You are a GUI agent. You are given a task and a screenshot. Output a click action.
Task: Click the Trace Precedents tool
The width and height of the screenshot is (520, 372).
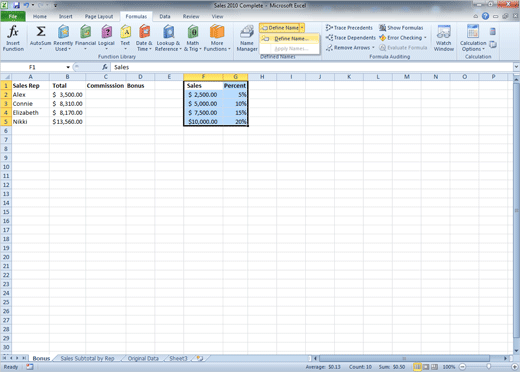click(x=349, y=28)
